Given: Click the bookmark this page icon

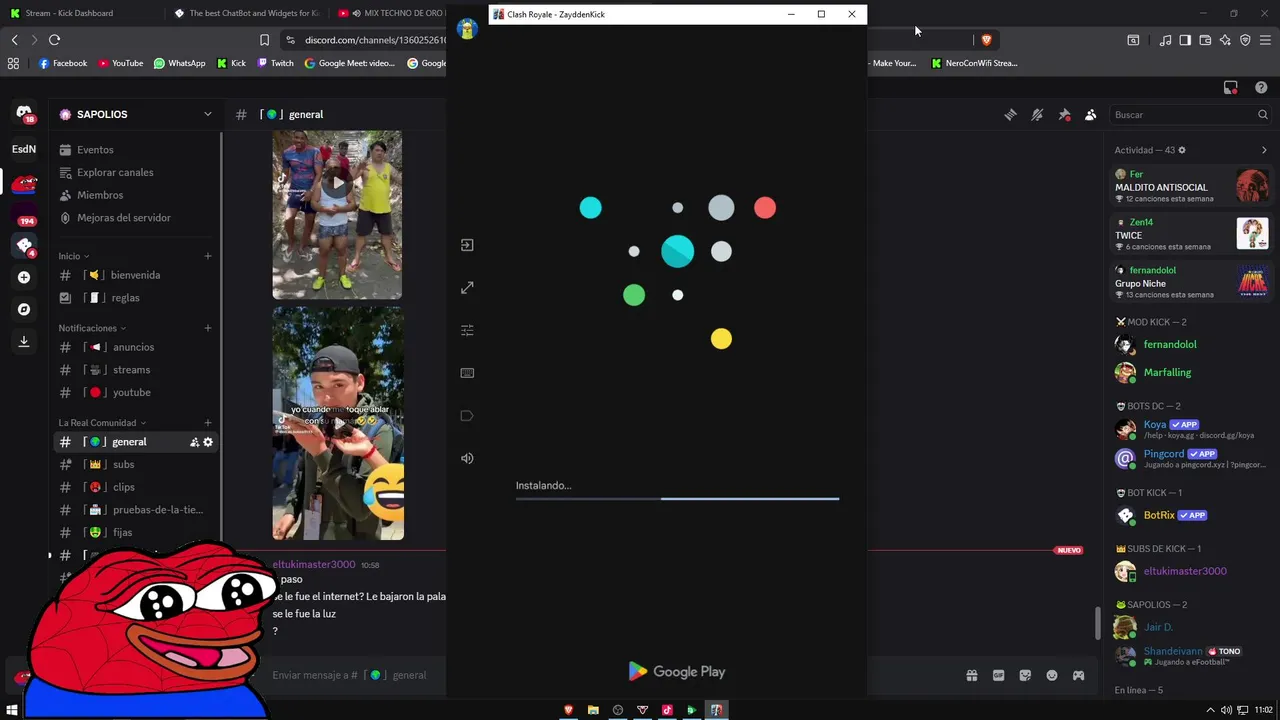Looking at the screenshot, I should point(264,40).
